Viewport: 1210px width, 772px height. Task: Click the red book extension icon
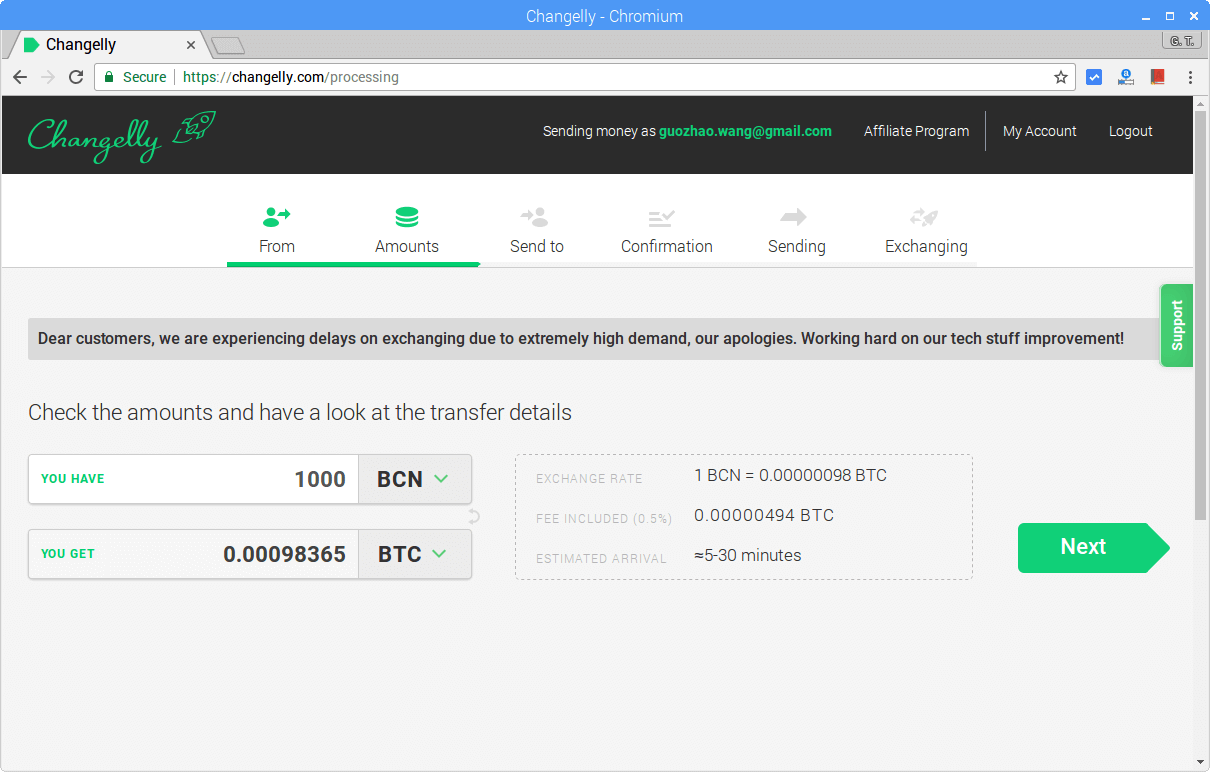[1158, 77]
